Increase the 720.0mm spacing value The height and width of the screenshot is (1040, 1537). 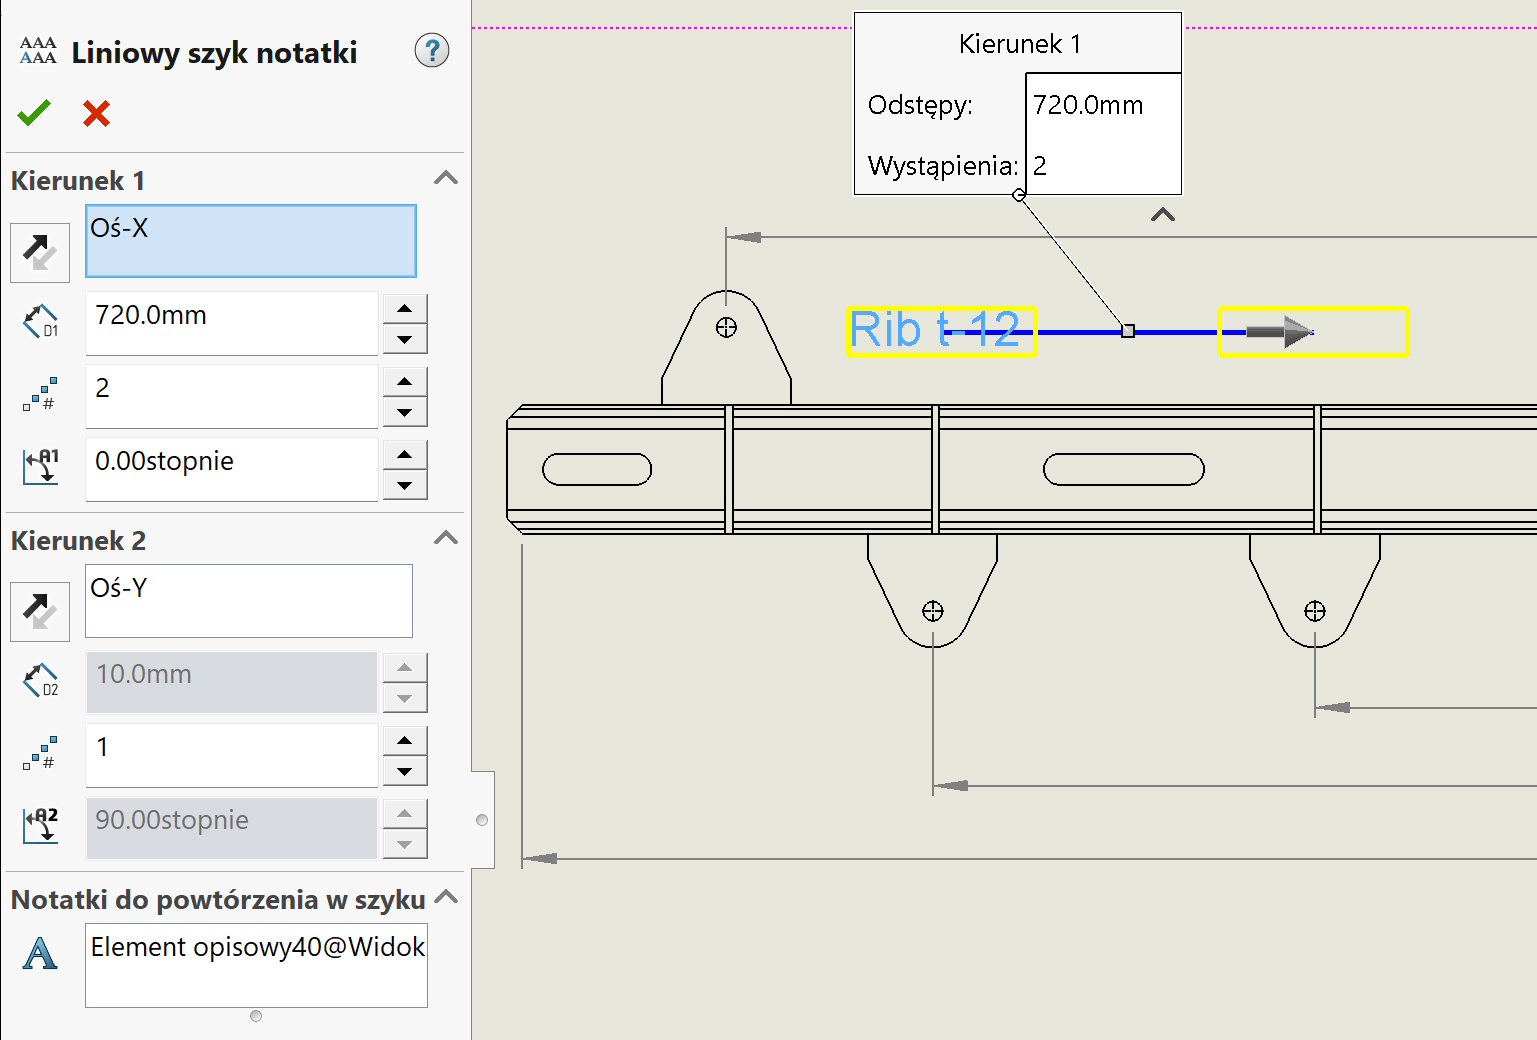pyautogui.click(x=405, y=308)
